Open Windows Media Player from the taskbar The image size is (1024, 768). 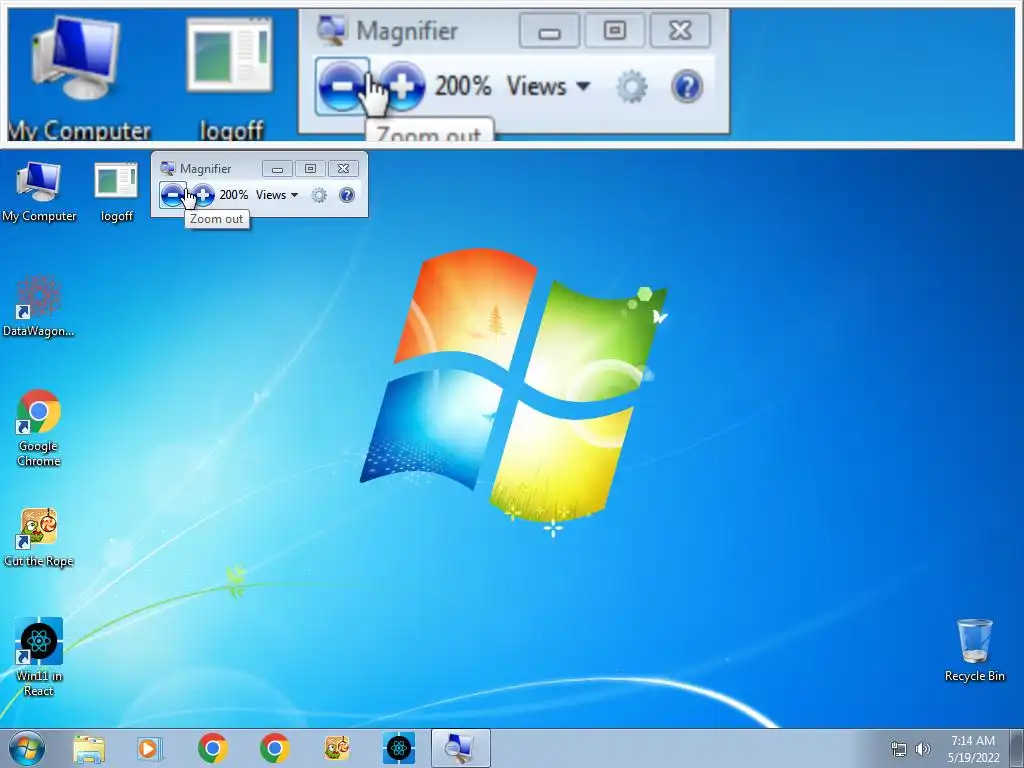(x=150, y=748)
